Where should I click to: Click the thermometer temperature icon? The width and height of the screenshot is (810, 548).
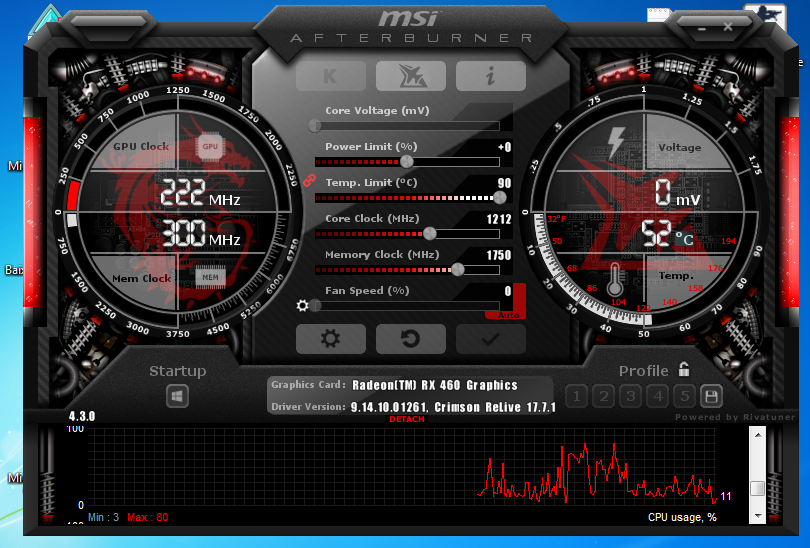pos(615,280)
